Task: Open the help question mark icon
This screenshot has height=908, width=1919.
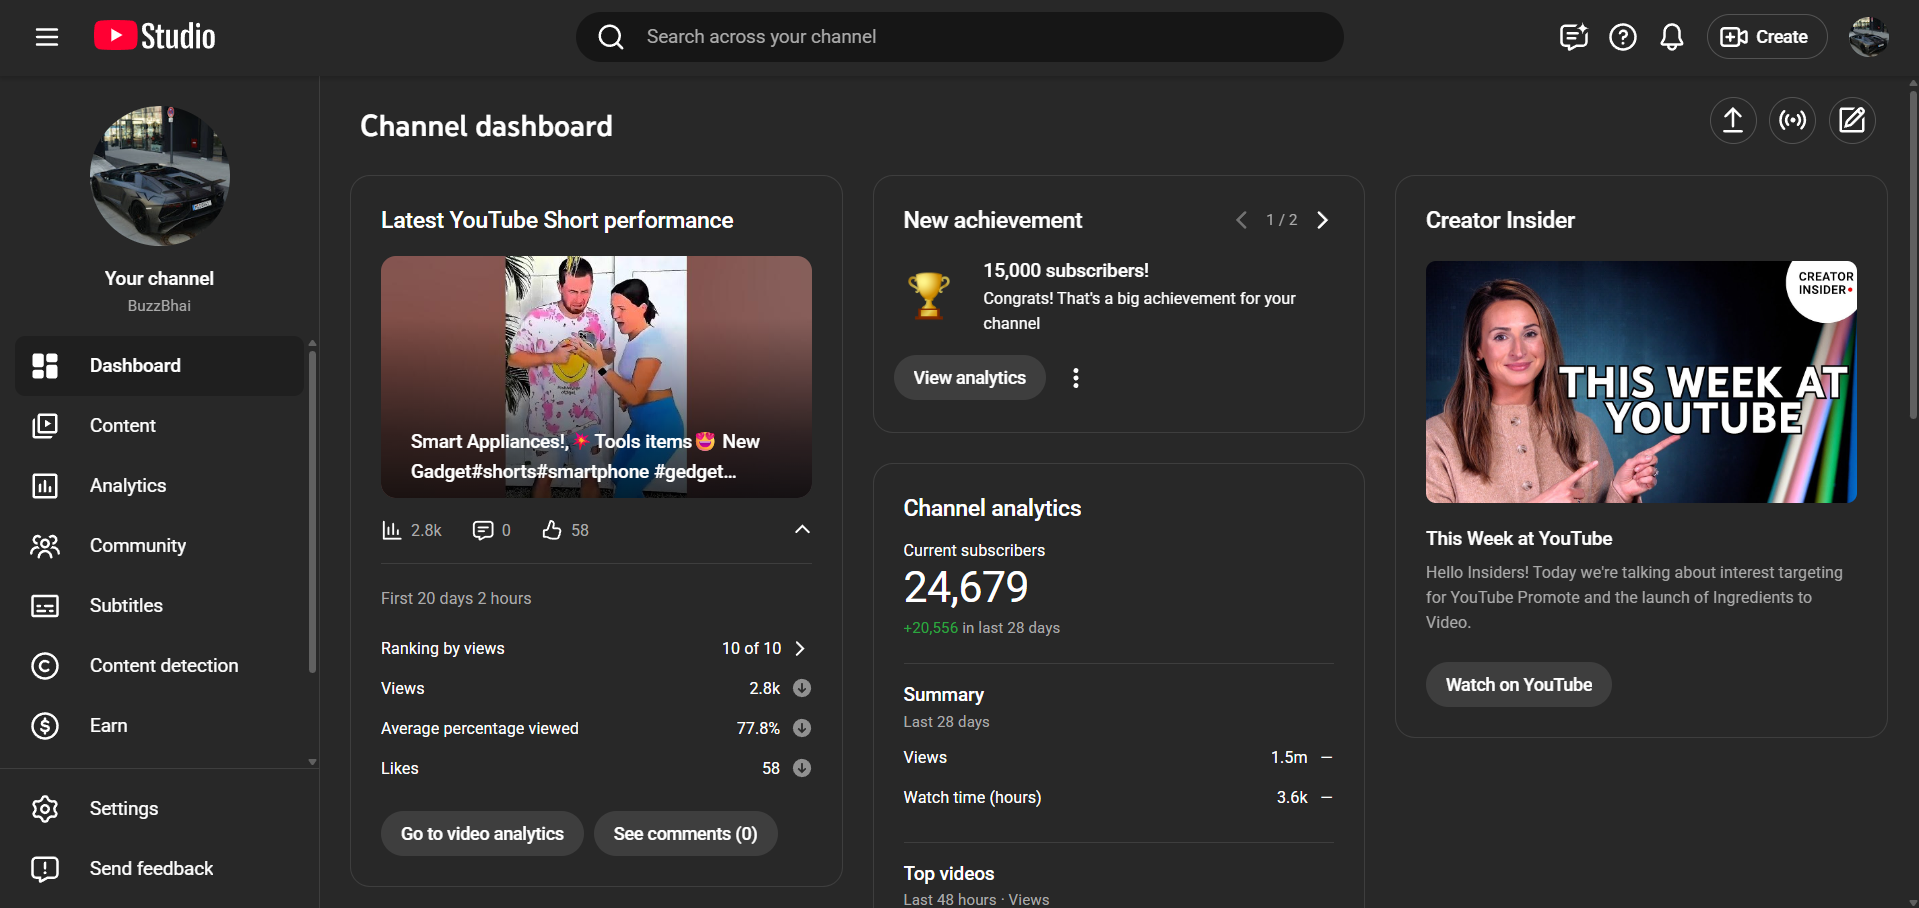Action: [1622, 37]
